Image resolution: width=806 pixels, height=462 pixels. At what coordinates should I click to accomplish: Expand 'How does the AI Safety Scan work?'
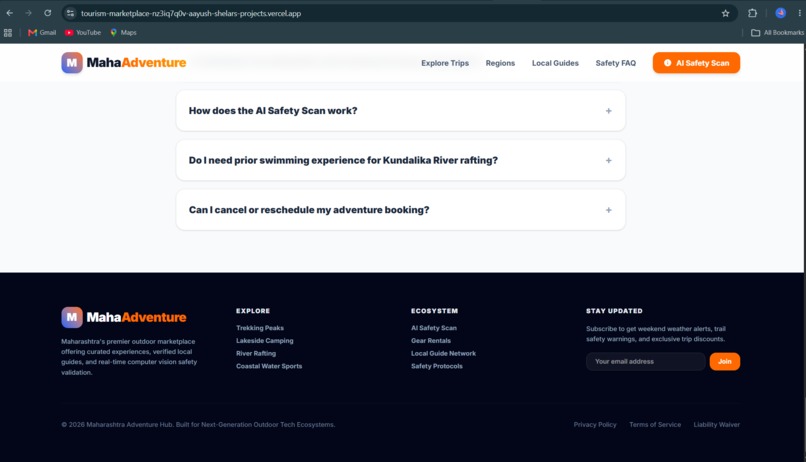click(400, 110)
